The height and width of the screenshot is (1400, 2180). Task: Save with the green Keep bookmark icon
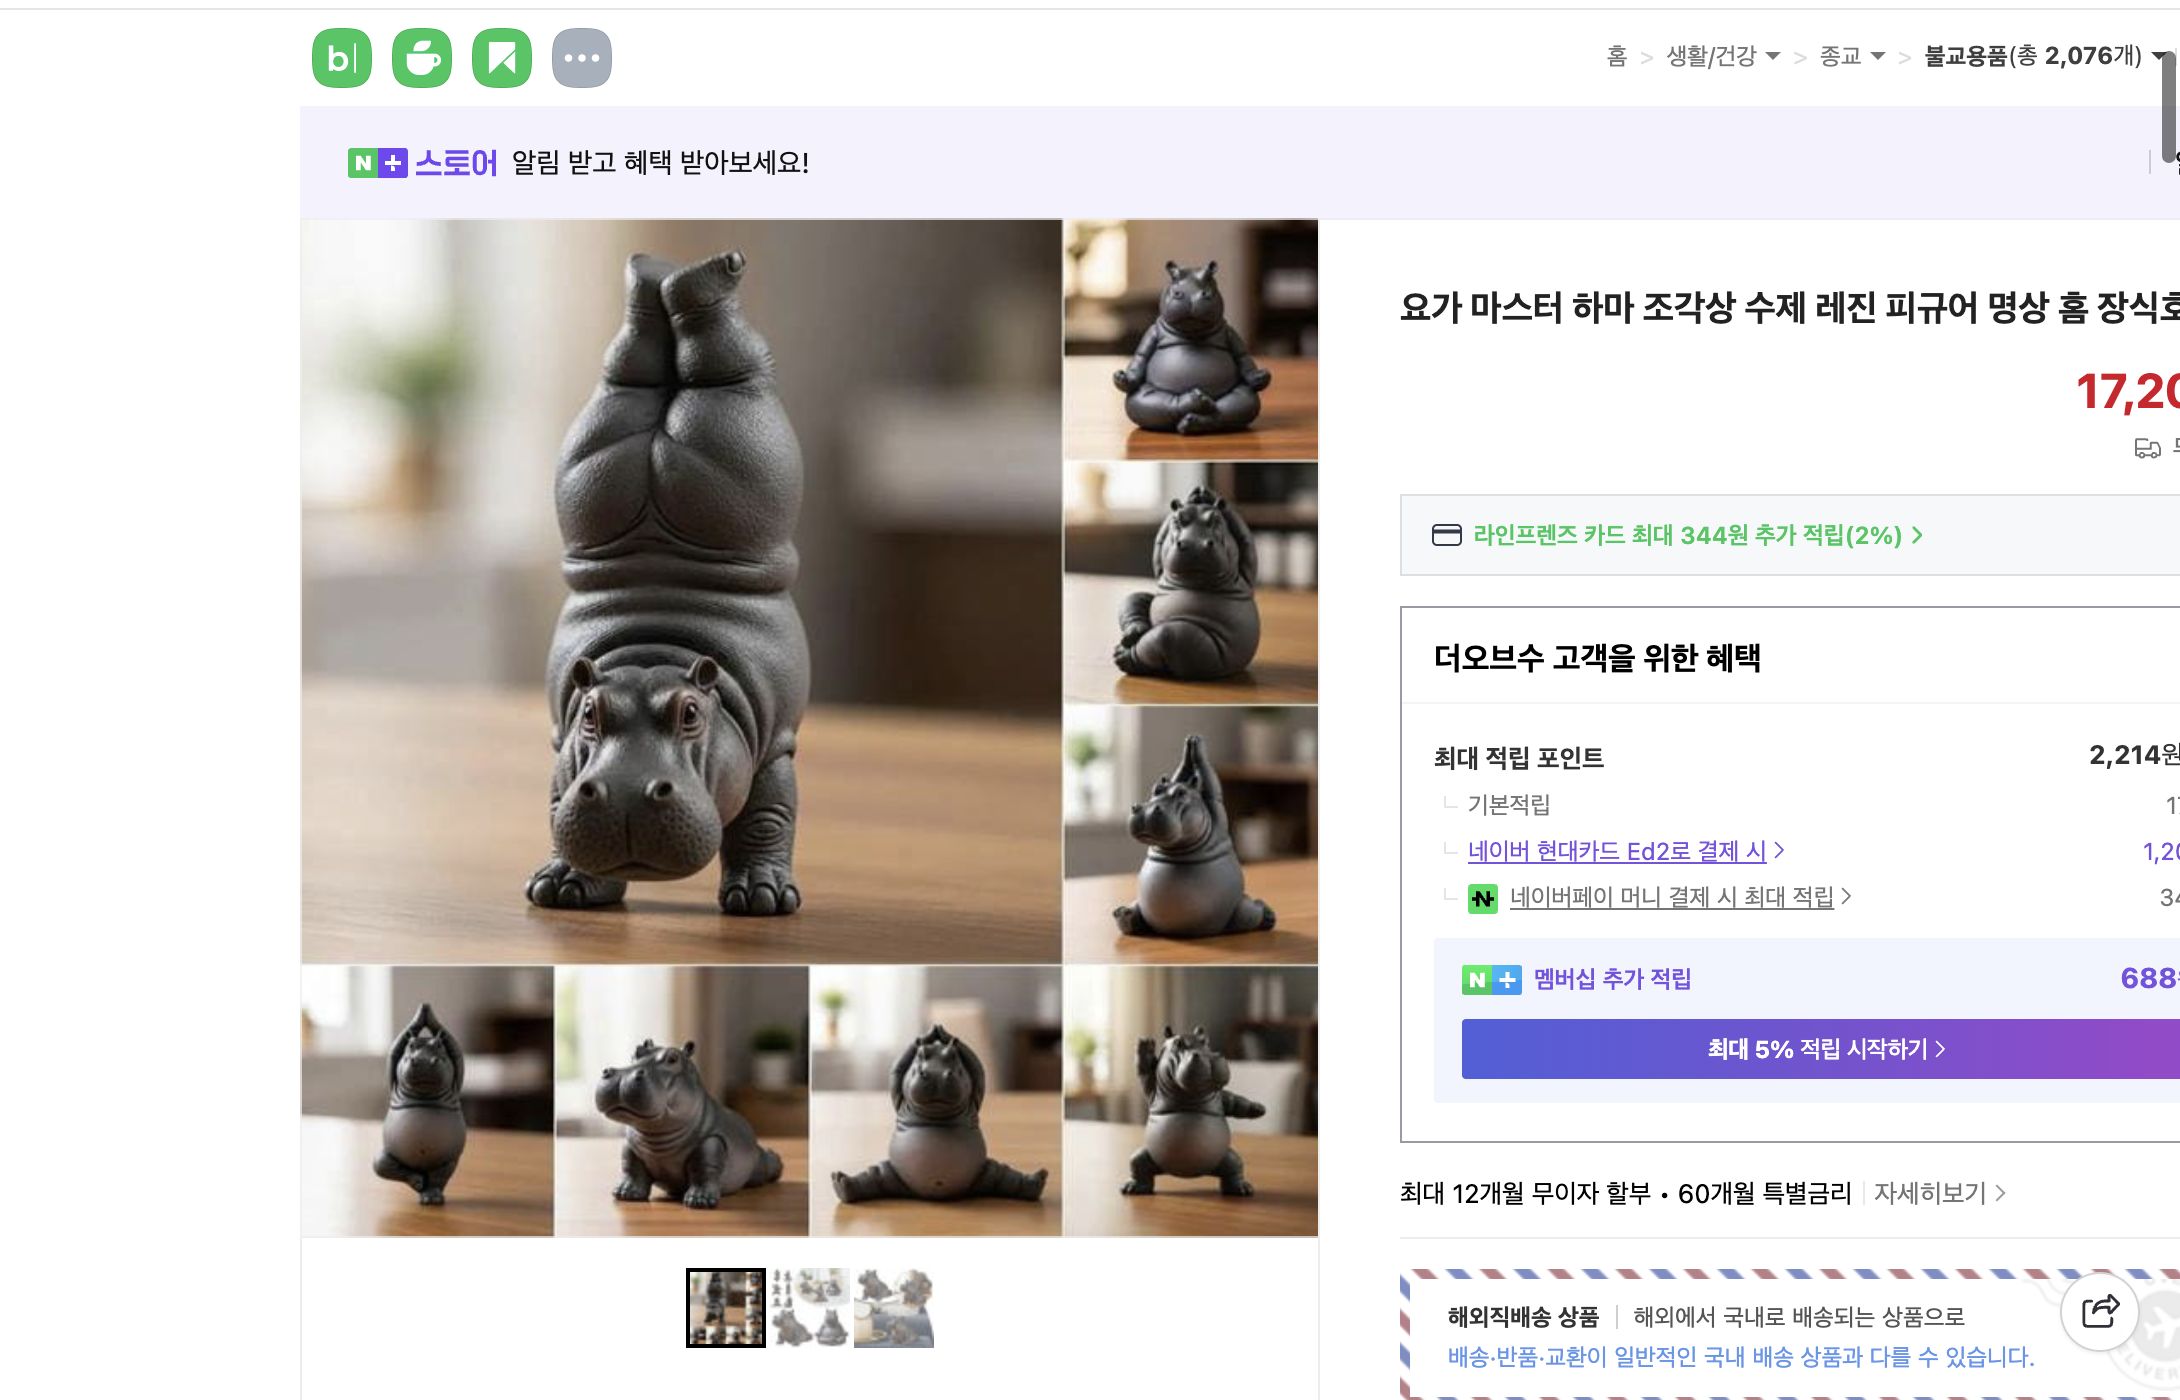coord(502,57)
